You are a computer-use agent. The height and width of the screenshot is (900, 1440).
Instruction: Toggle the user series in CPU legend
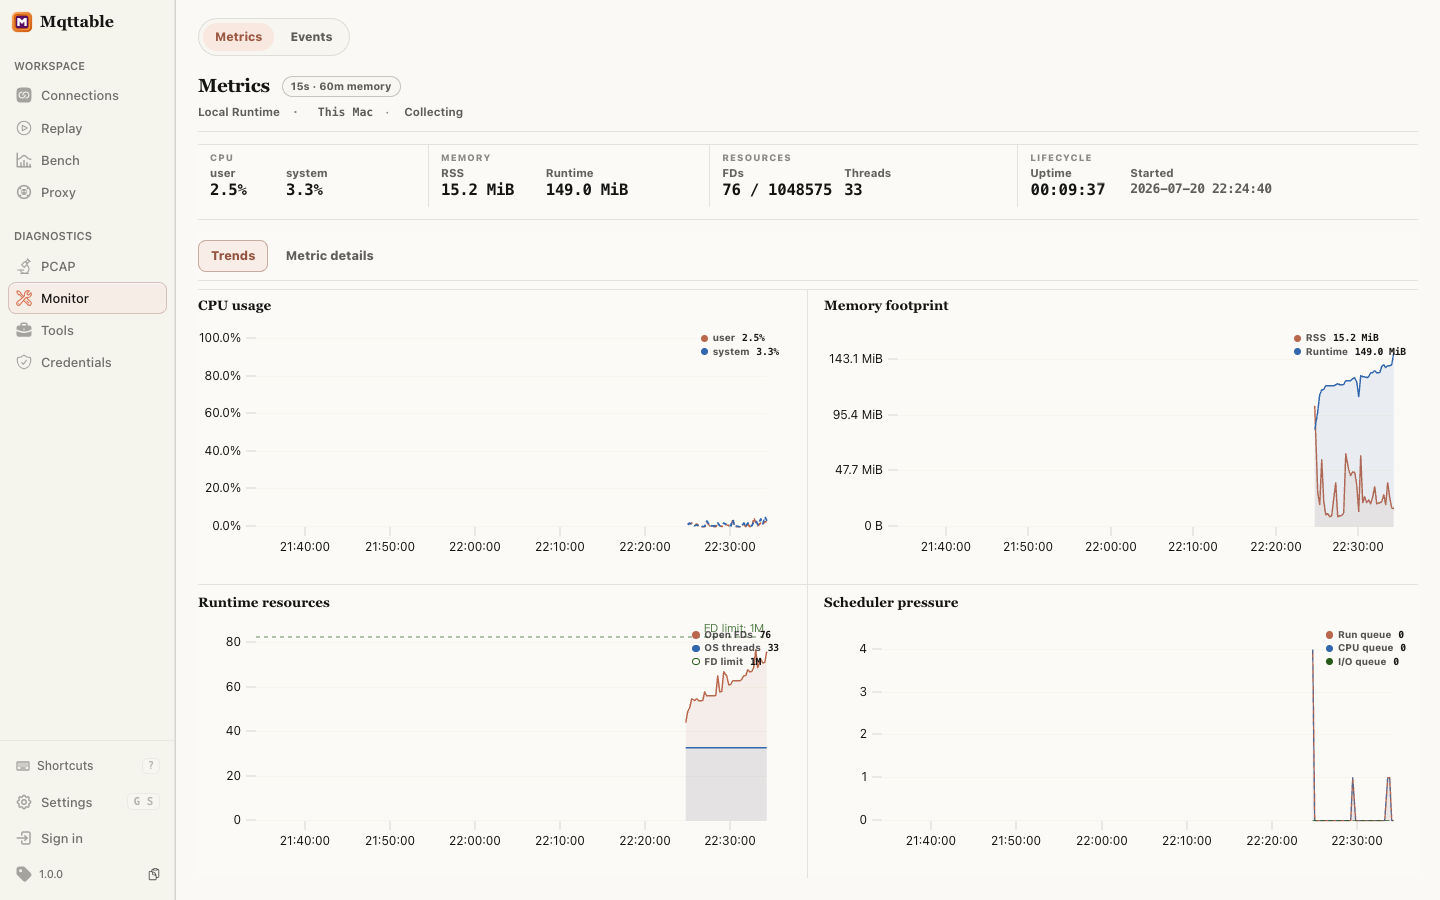pos(733,338)
